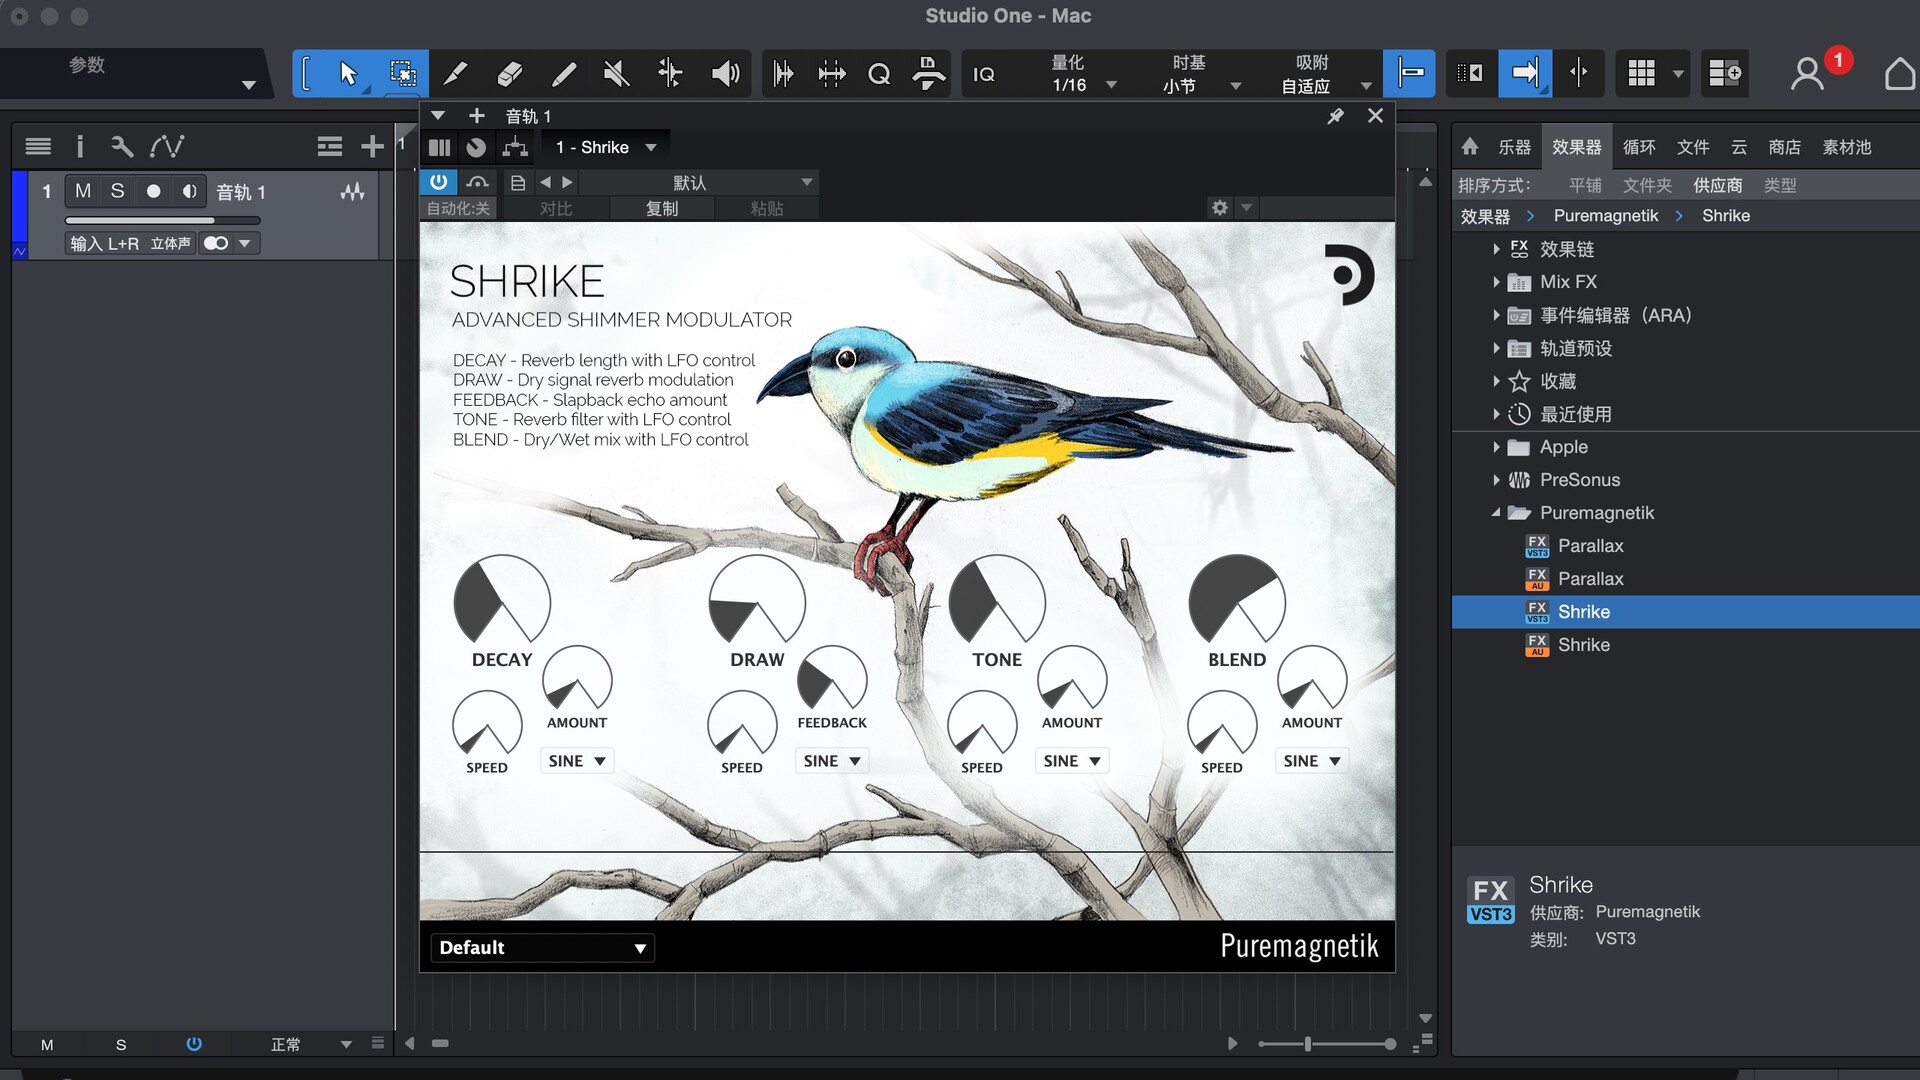This screenshot has width=1920, height=1080.
Task: Go to browser home icon
Action: pos(1469,147)
